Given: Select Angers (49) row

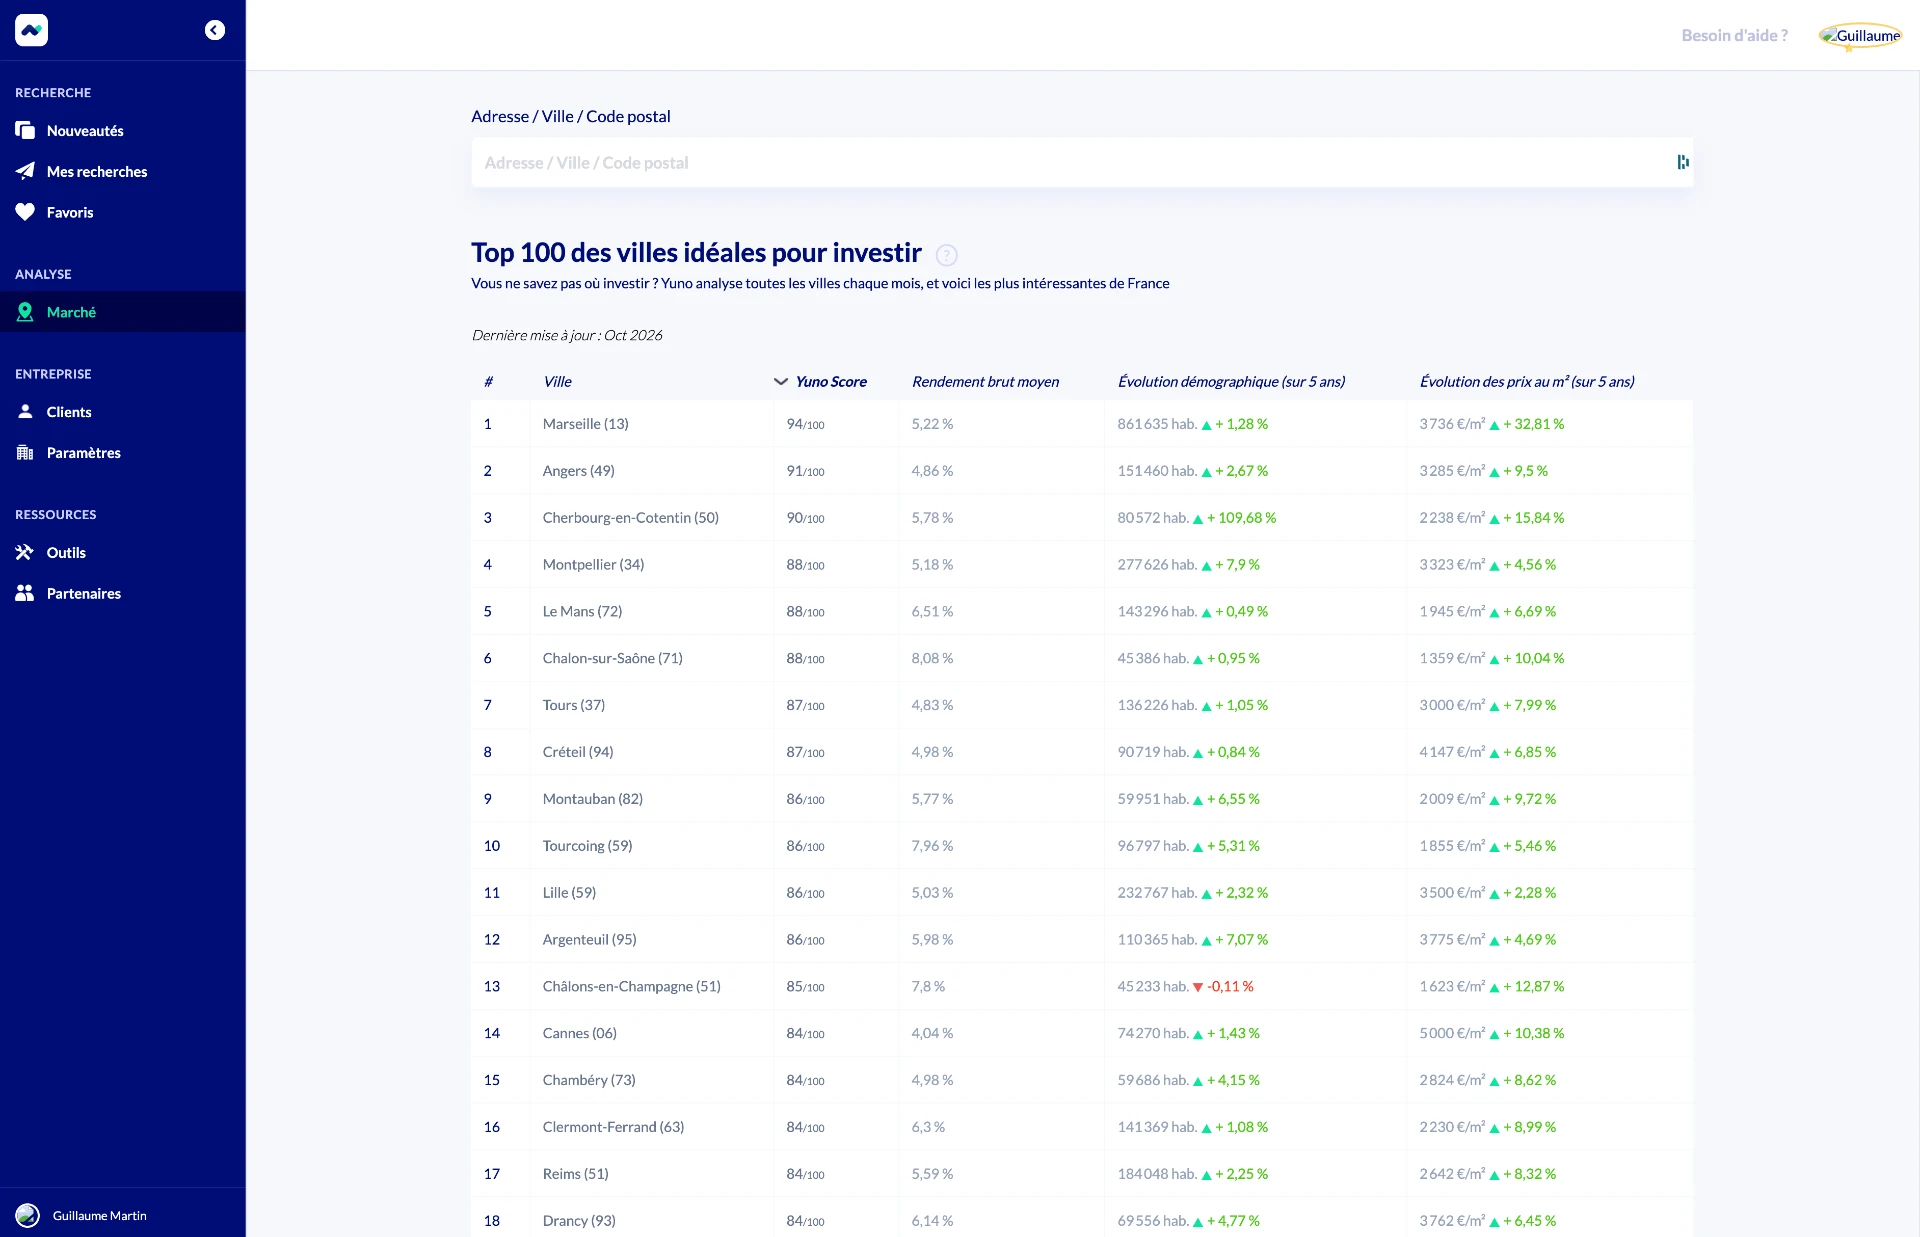Looking at the screenshot, I should click(x=1082, y=471).
